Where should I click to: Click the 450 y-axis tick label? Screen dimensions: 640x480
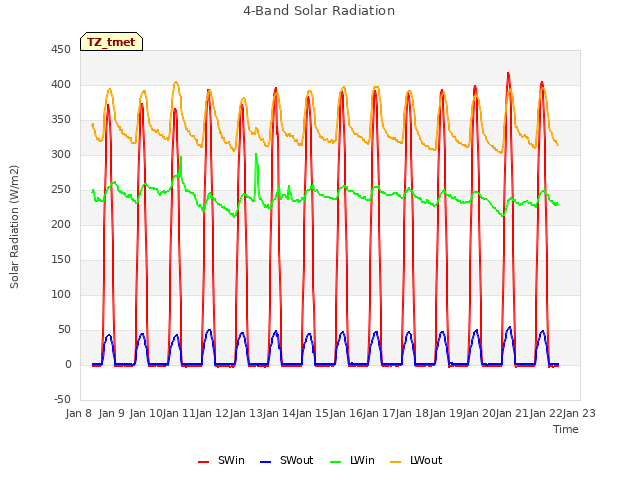pos(61,50)
